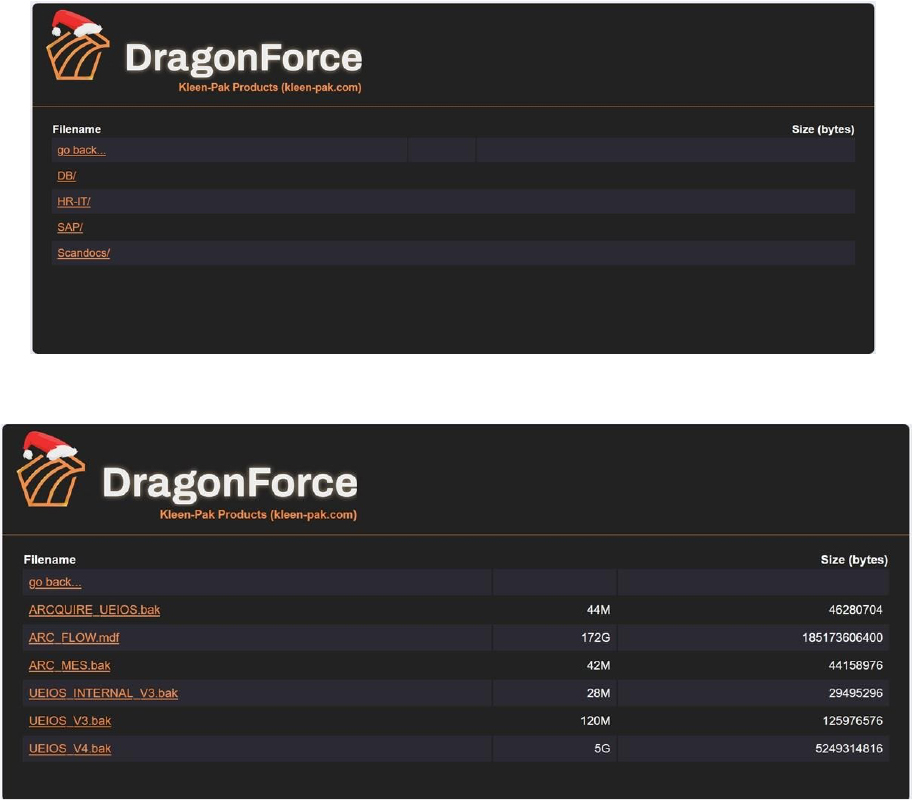Open the HR-IT/ folder

74,201
